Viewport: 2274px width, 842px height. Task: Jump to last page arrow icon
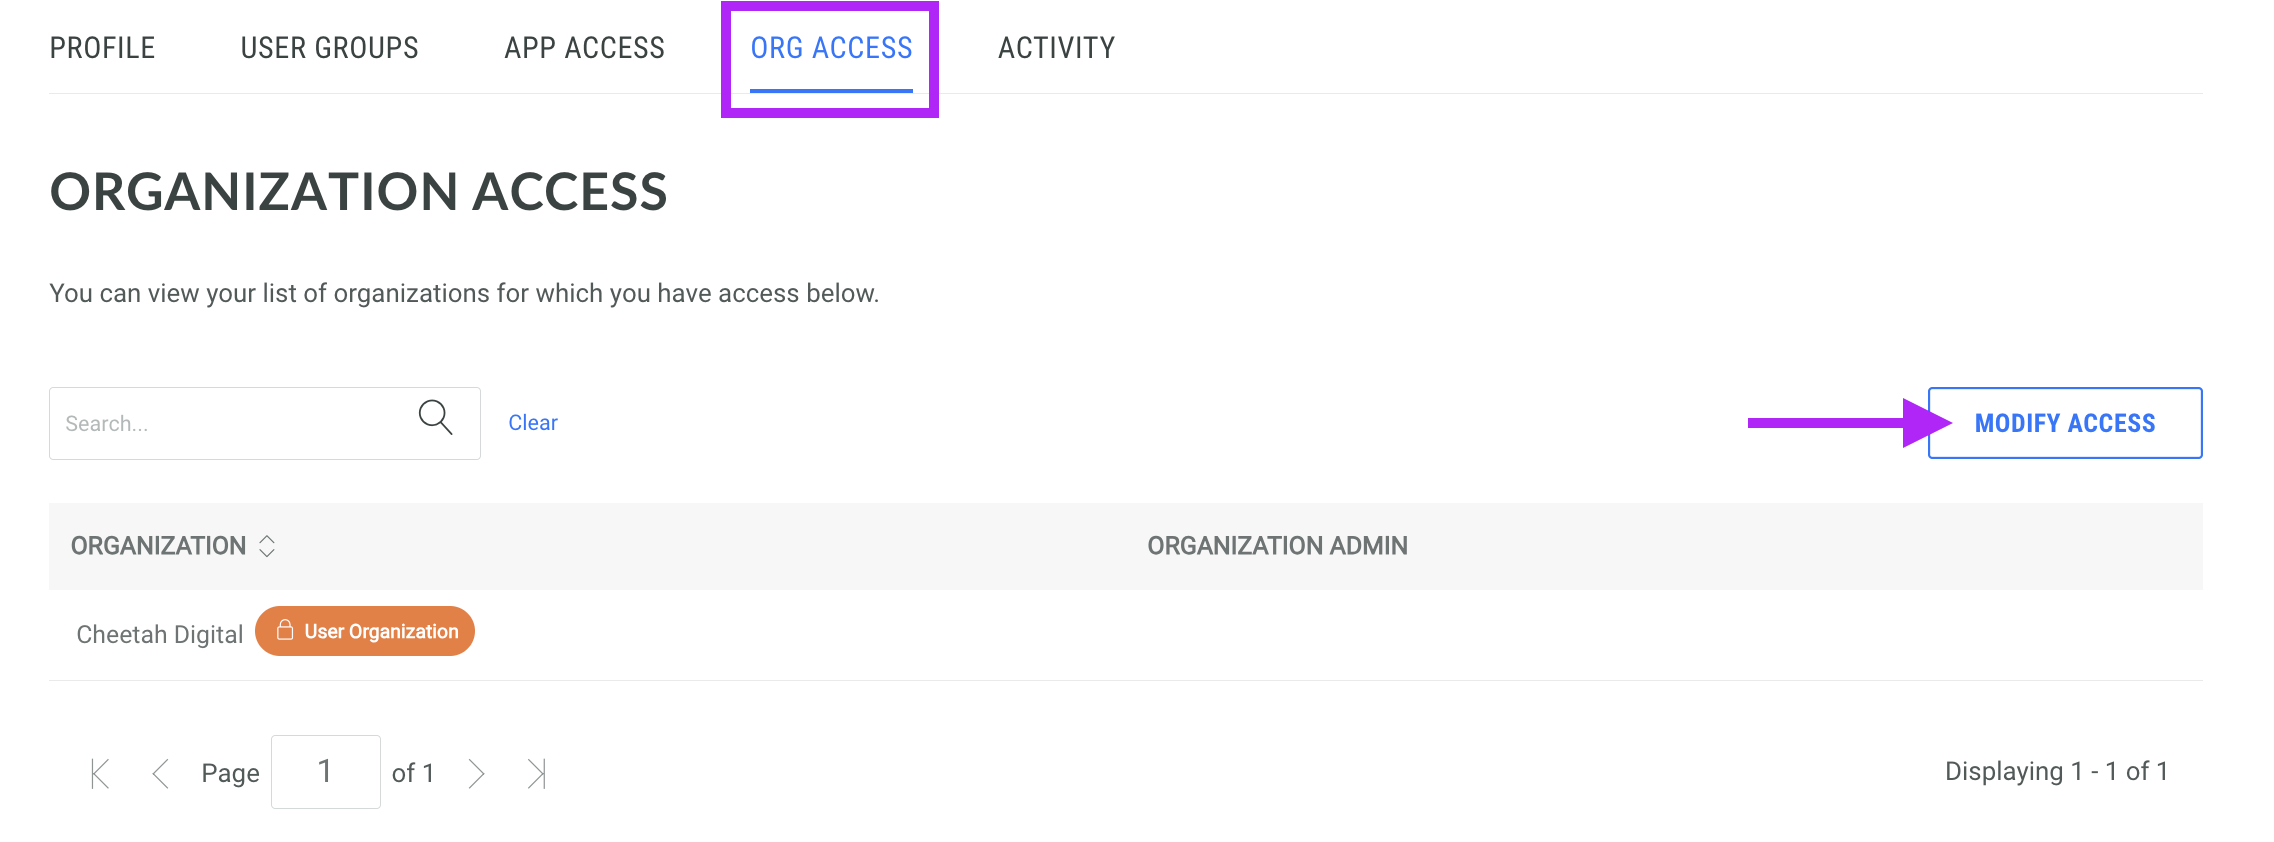pyautogui.click(x=537, y=773)
